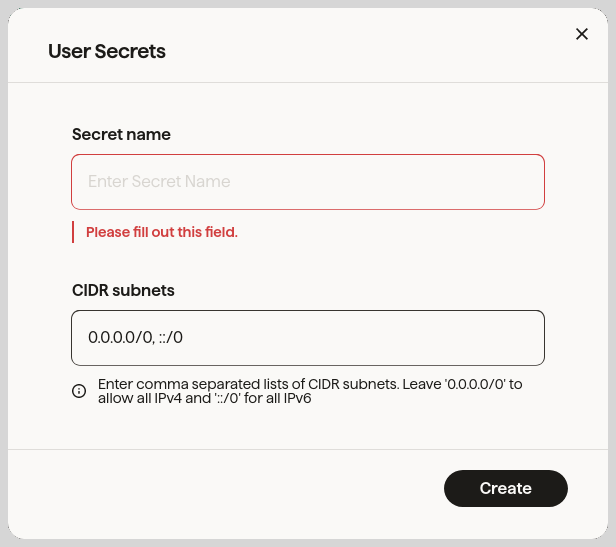Click the CIDR subnets helper text
This screenshot has height=547, width=616.
coord(310,391)
